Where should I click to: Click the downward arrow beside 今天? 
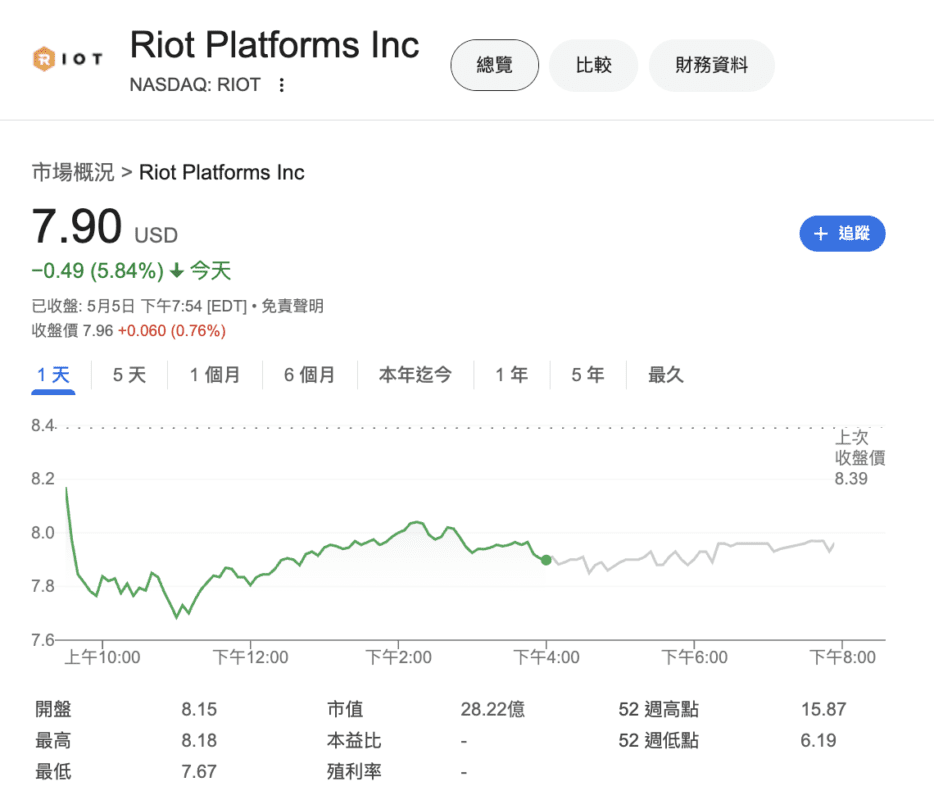point(177,271)
